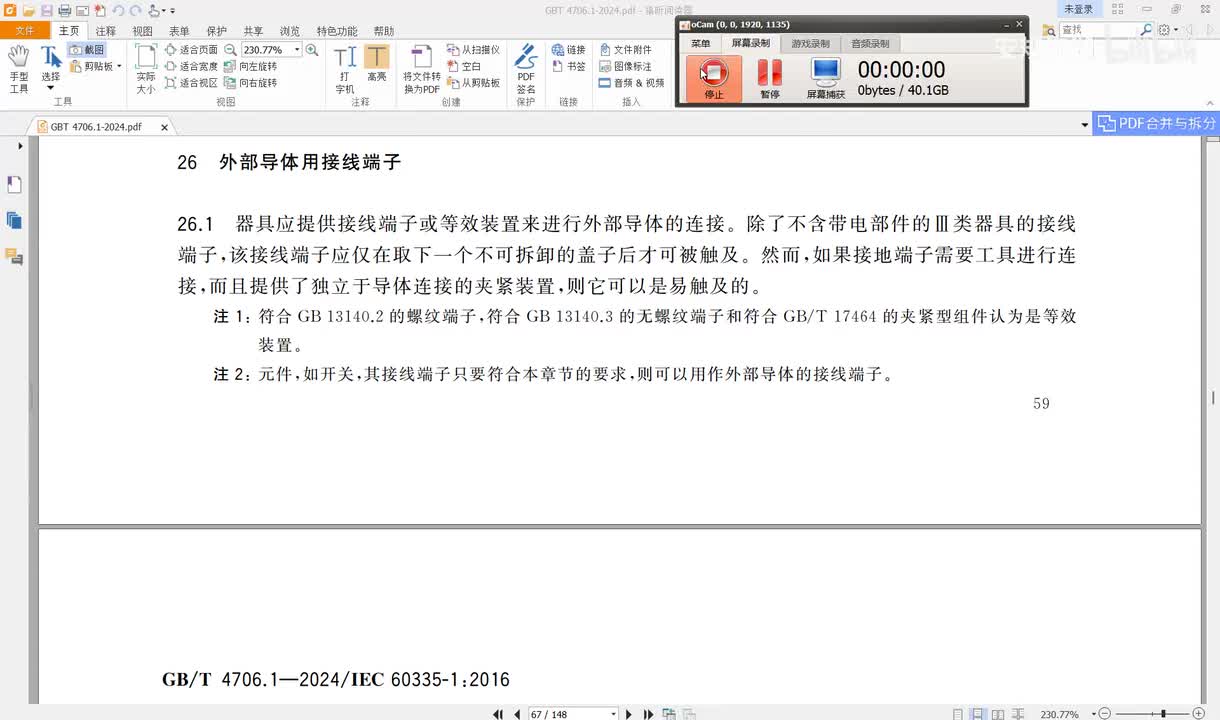Click the page number field 67 / 148
This screenshot has width=1220, height=720.
click(571, 714)
